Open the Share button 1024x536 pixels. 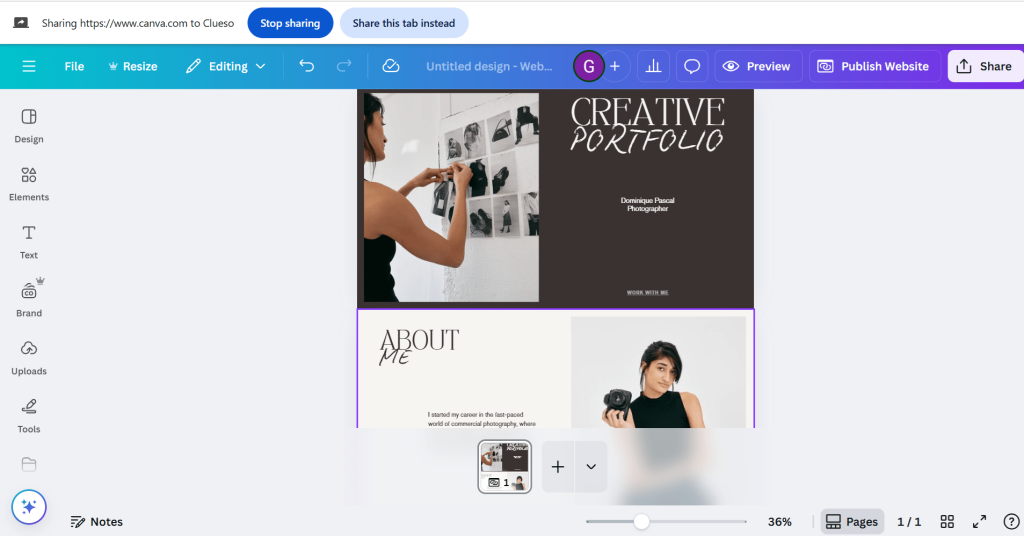pyautogui.click(x=985, y=66)
